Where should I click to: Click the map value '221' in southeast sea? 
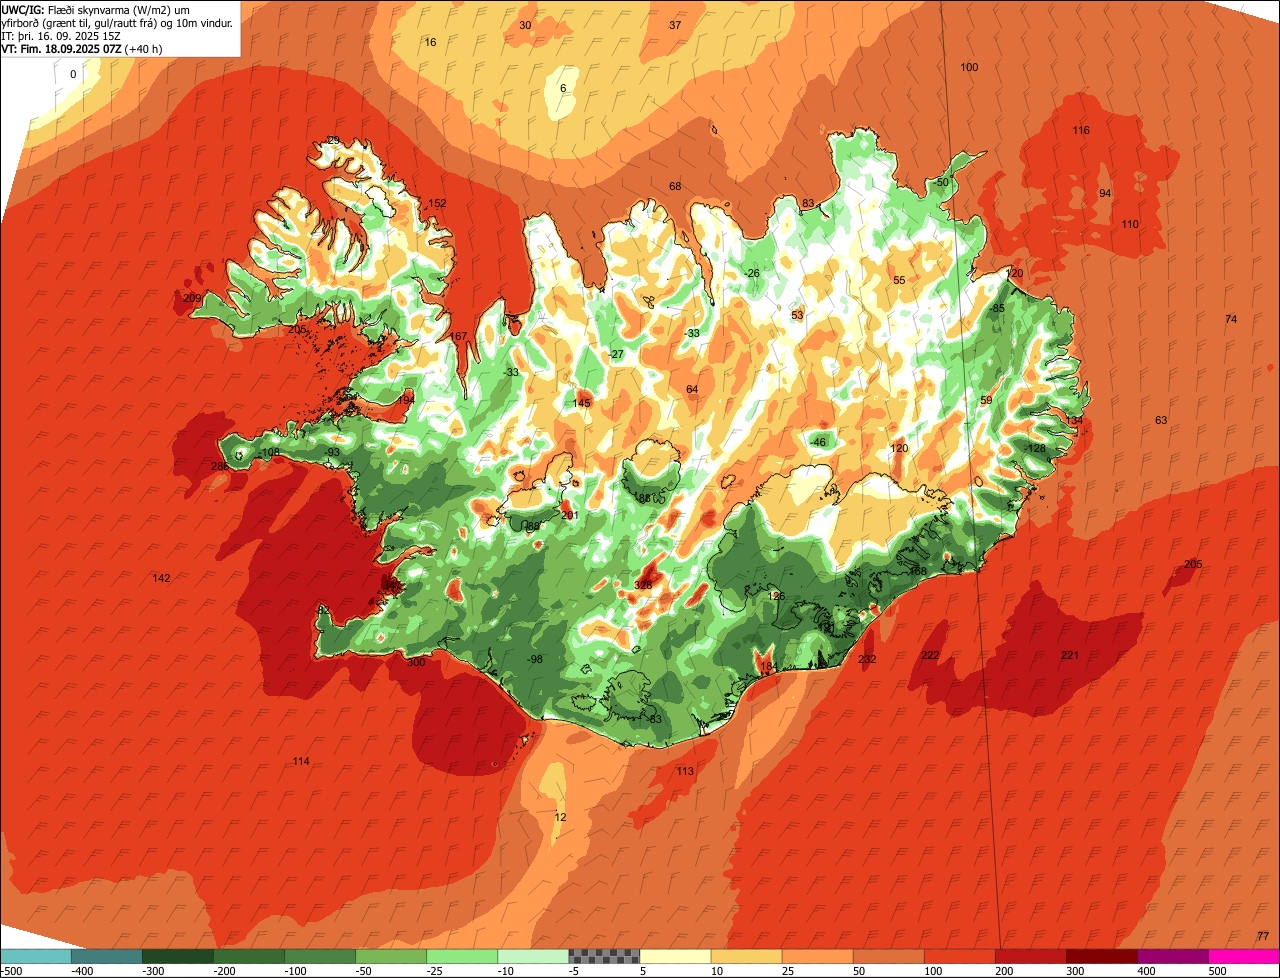tap(1070, 655)
